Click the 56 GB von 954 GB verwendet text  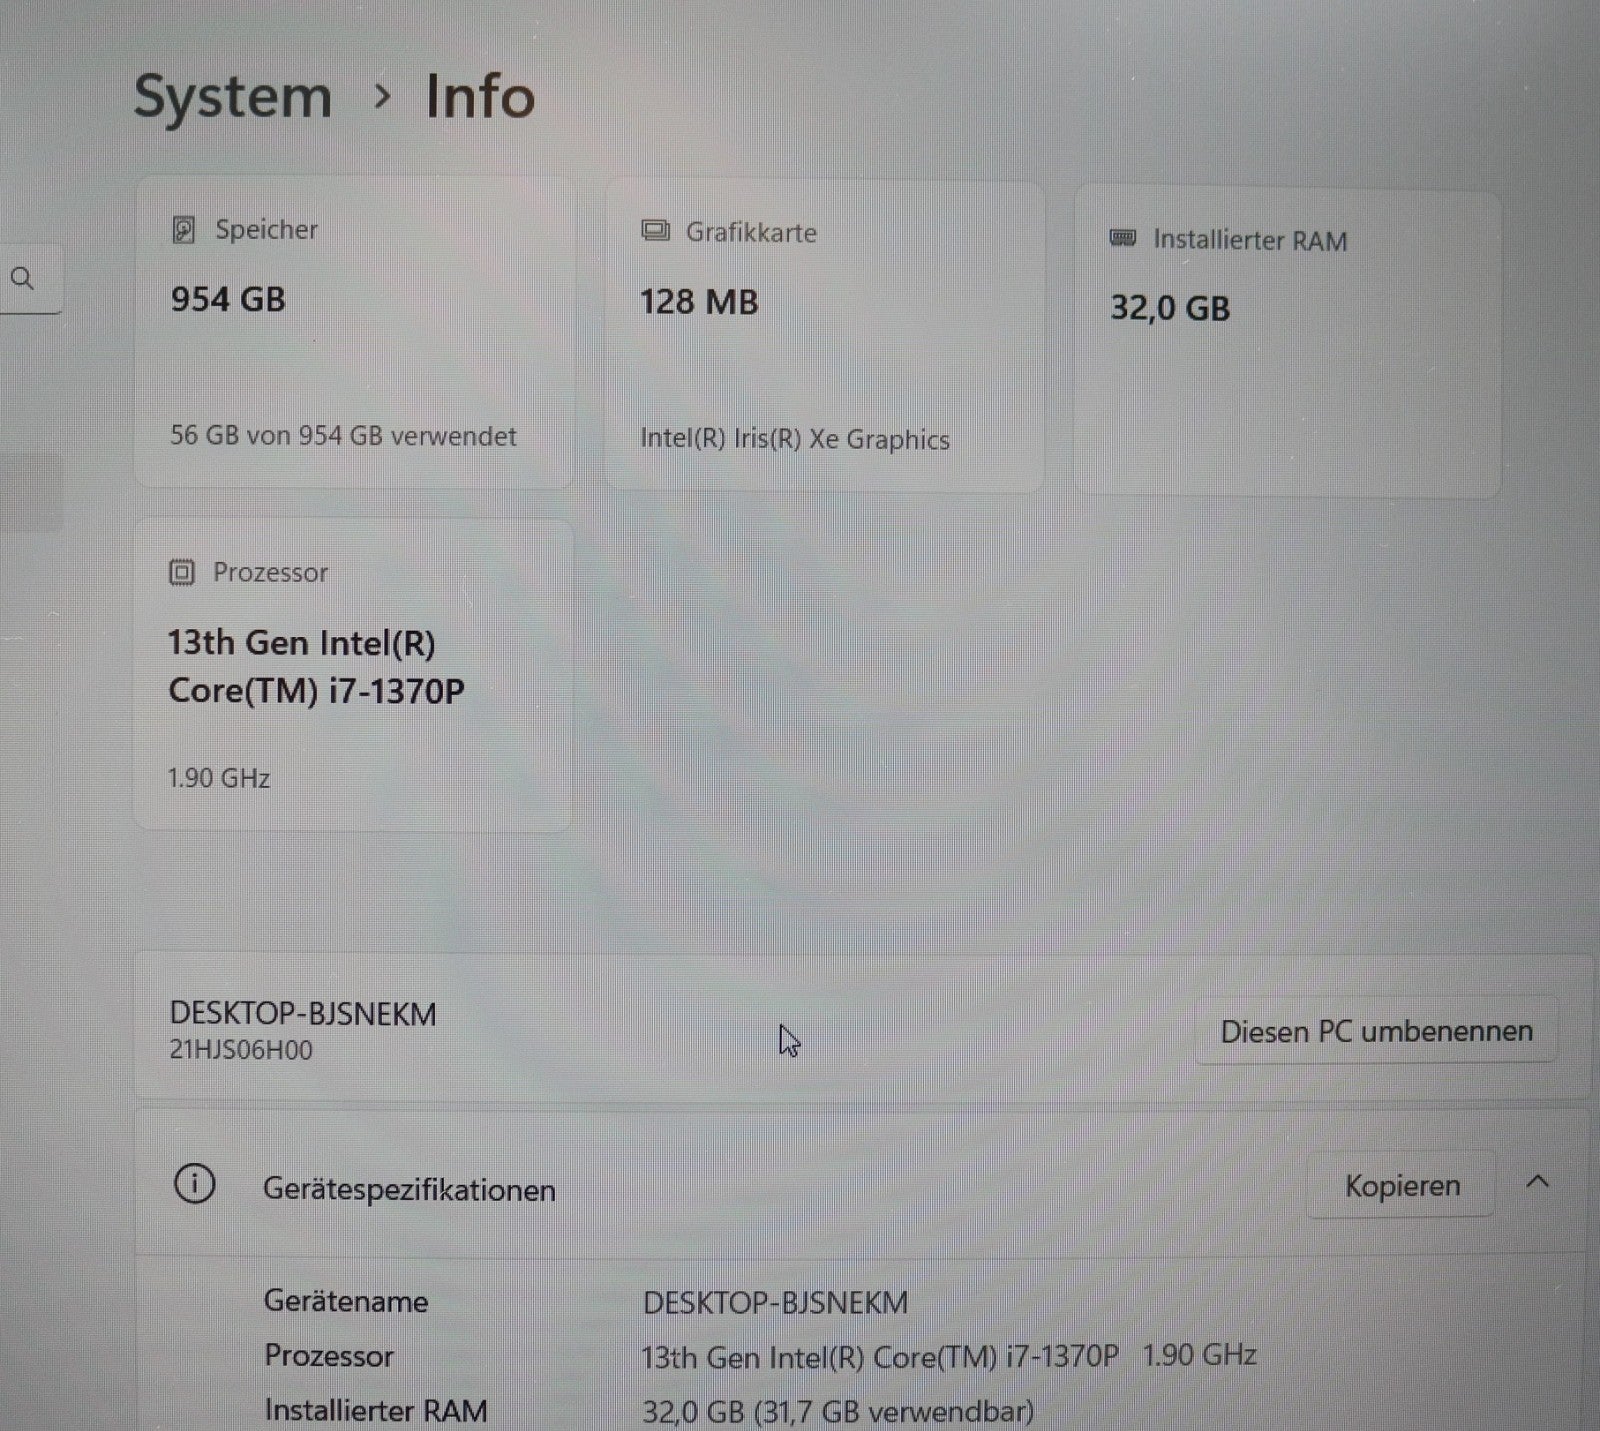[x=341, y=436]
